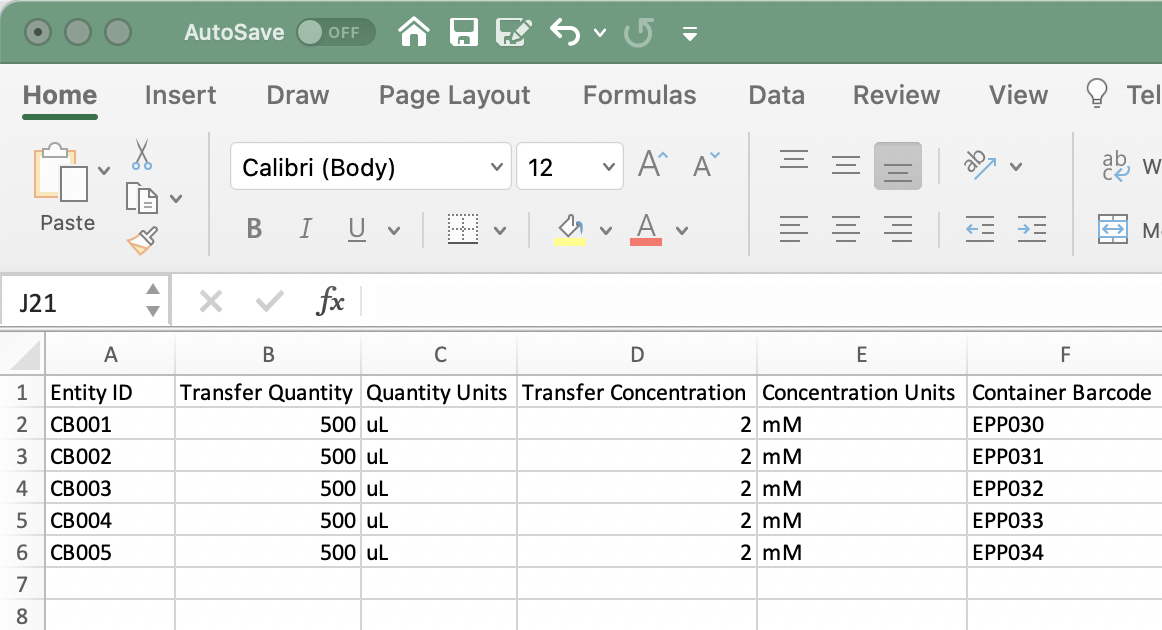Image resolution: width=1162 pixels, height=630 pixels.
Task: Click Select All corner triangle
Action: click(x=24, y=354)
